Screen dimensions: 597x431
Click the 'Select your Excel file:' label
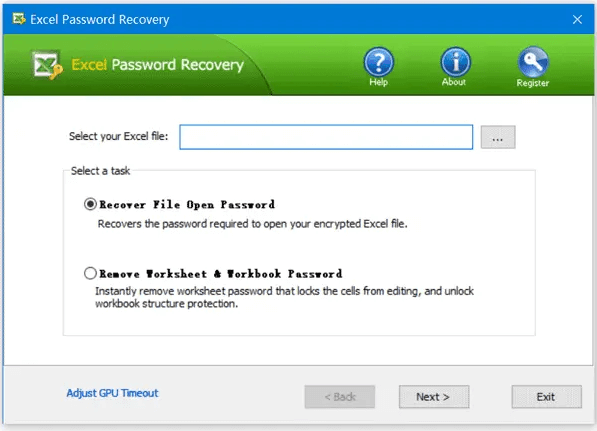pyautogui.click(x=118, y=136)
